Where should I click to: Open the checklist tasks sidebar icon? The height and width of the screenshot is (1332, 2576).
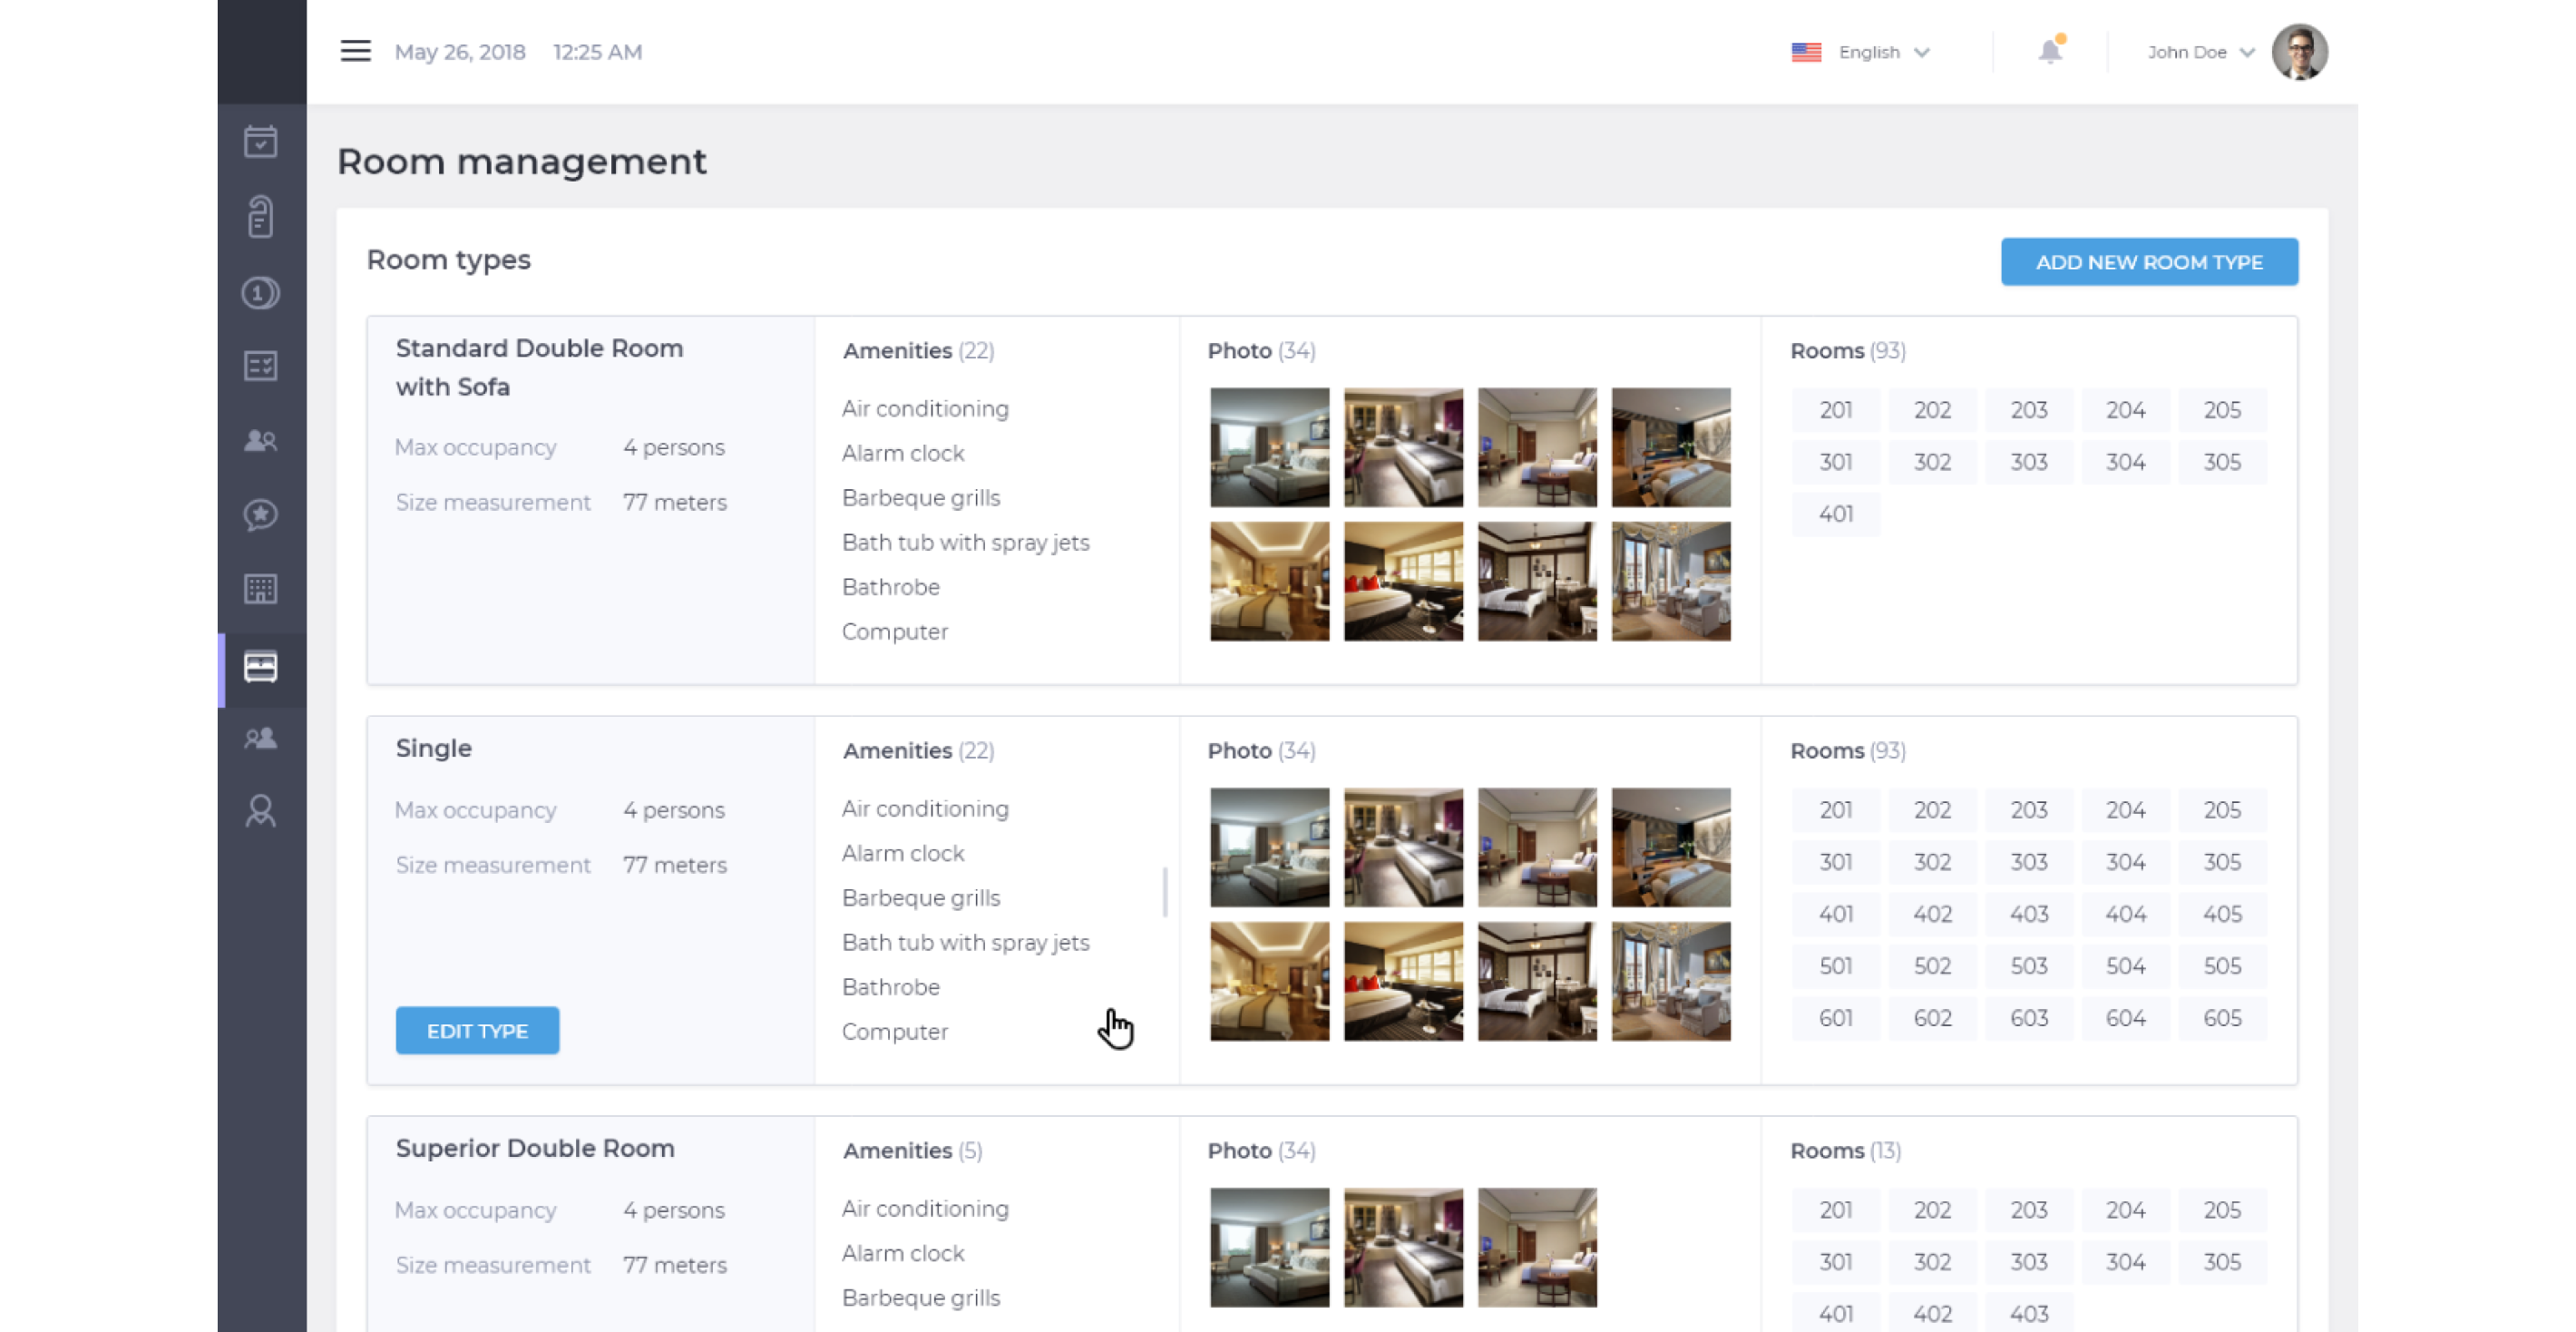pos(260,366)
